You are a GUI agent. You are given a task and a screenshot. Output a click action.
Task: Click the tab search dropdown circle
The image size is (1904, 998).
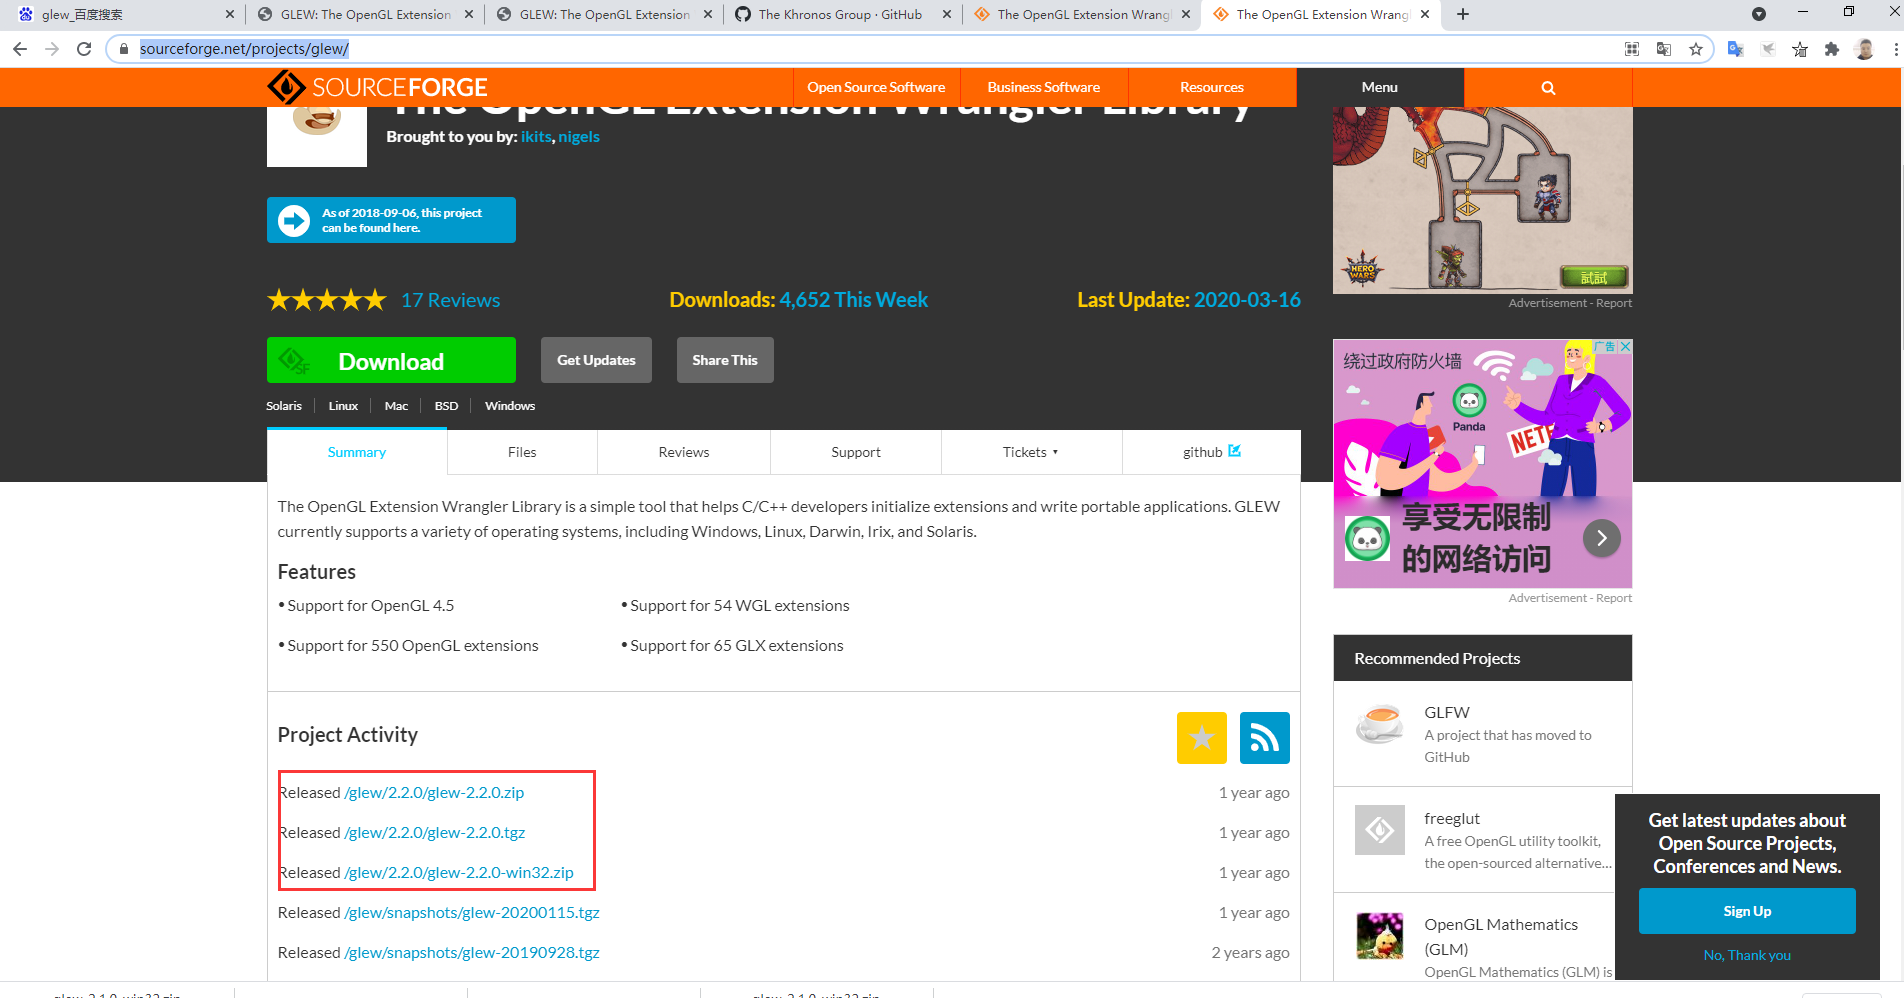click(x=1759, y=14)
